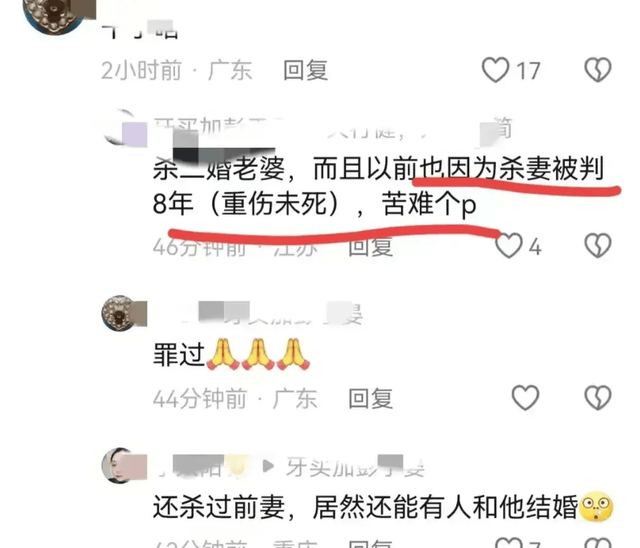Reply to the 46分钟前 江苏 comment
The height and width of the screenshot is (548, 640).
coord(371,246)
